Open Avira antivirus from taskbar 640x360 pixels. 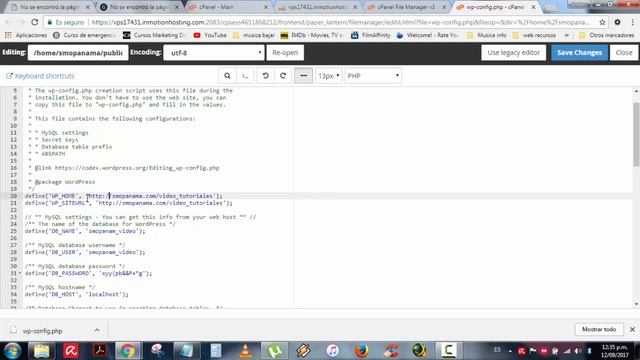point(71,351)
